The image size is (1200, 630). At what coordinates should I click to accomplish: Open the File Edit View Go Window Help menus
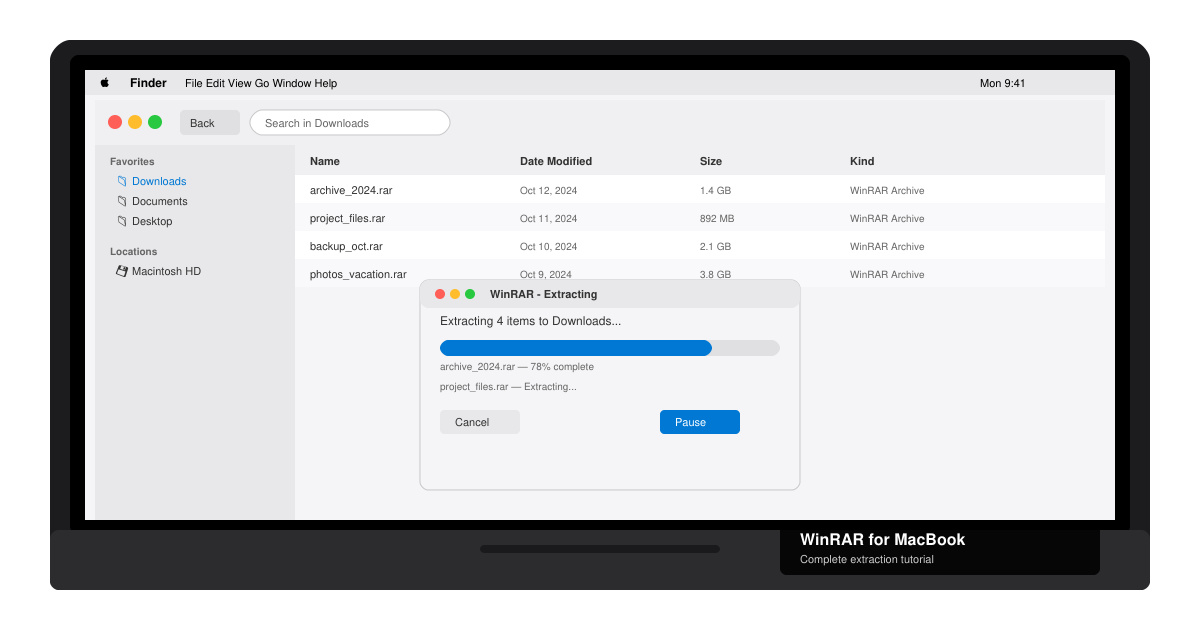click(261, 83)
